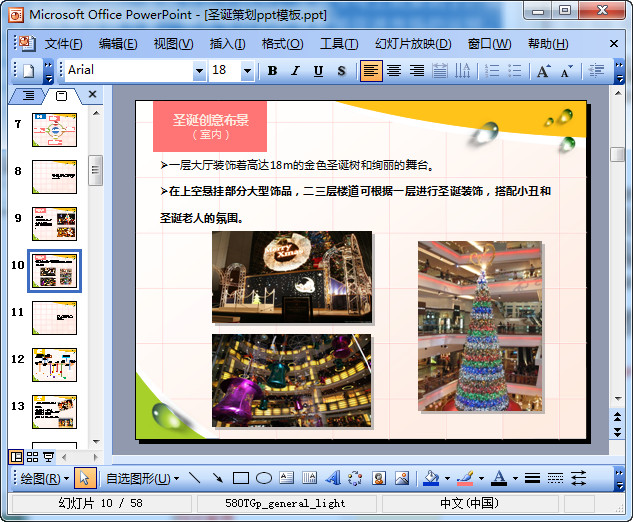This screenshot has width=633, height=522.
Task: Open the 工具(T) menu
Action: coord(339,44)
